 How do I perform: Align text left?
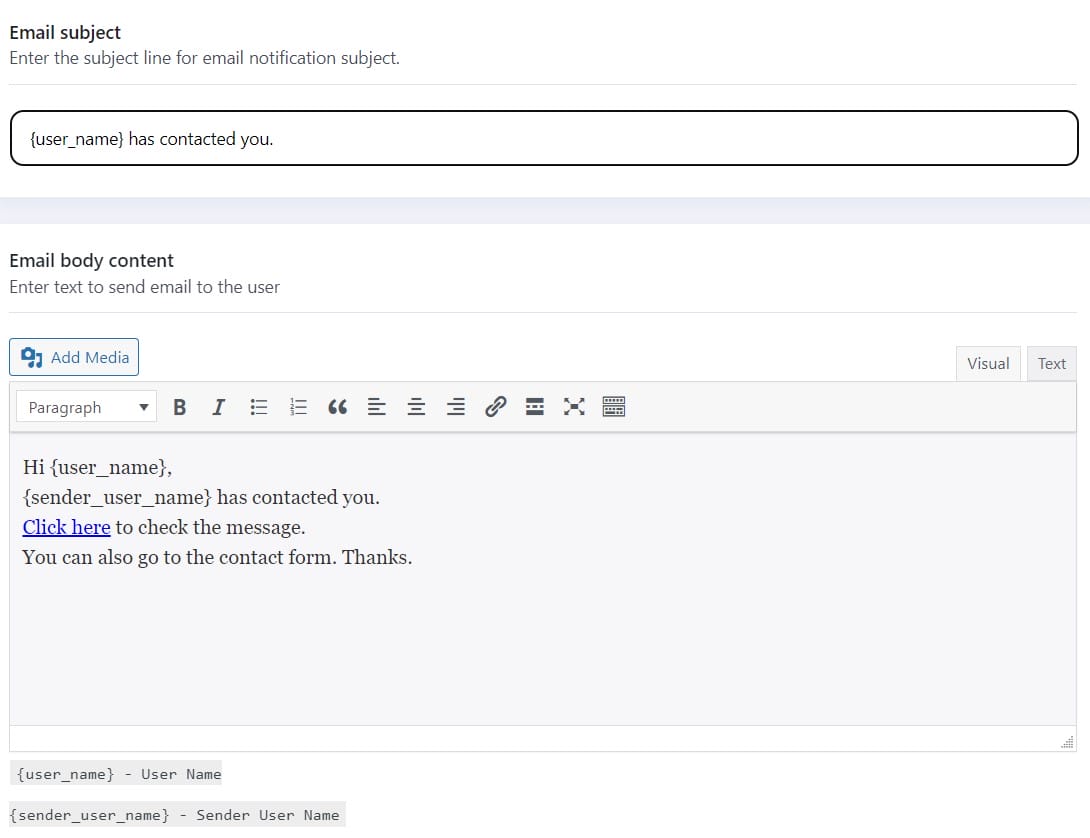pyautogui.click(x=377, y=407)
